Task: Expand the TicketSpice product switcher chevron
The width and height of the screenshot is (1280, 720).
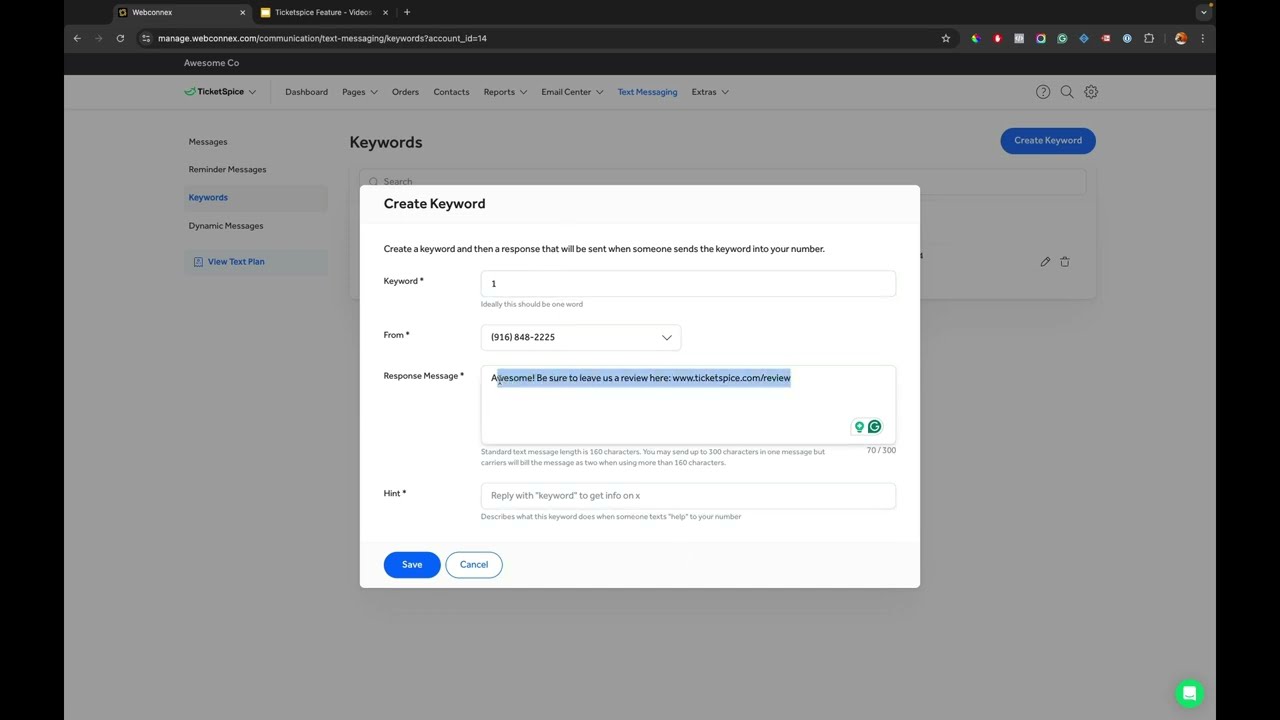Action: [x=252, y=92]
